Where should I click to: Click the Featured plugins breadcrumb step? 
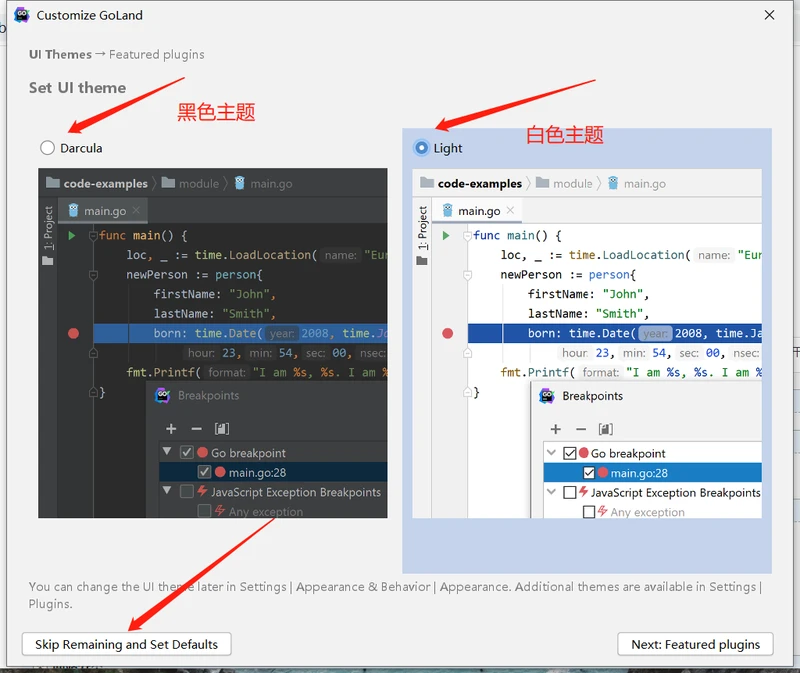[156, 54]
